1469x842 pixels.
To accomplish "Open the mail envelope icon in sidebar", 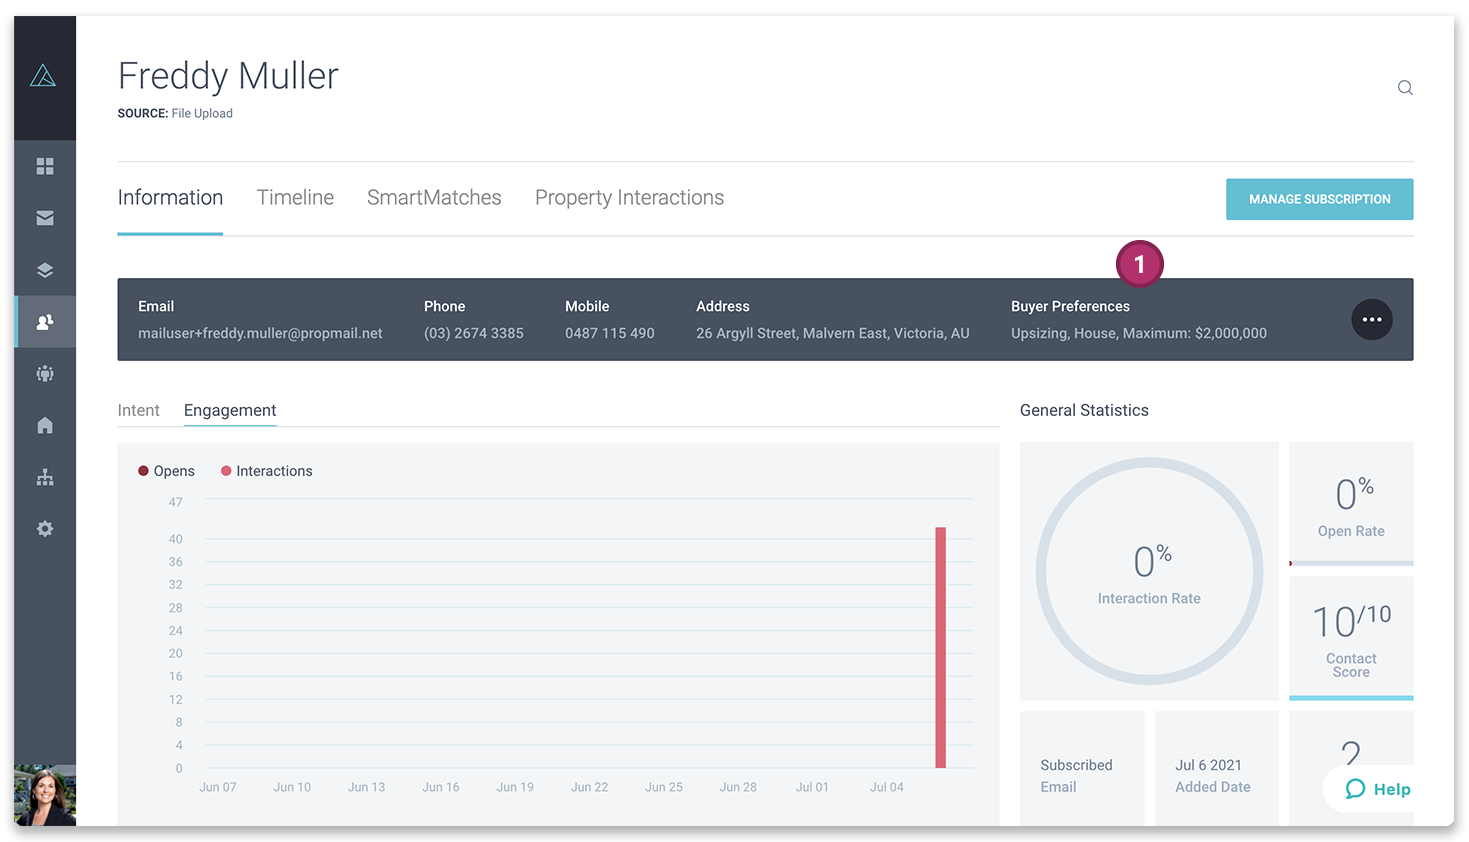I will click(x=45, y=218).
